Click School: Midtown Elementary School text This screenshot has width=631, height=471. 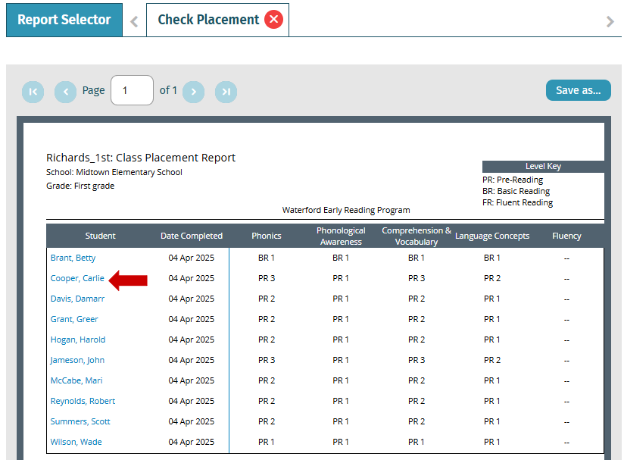point(114,172)
